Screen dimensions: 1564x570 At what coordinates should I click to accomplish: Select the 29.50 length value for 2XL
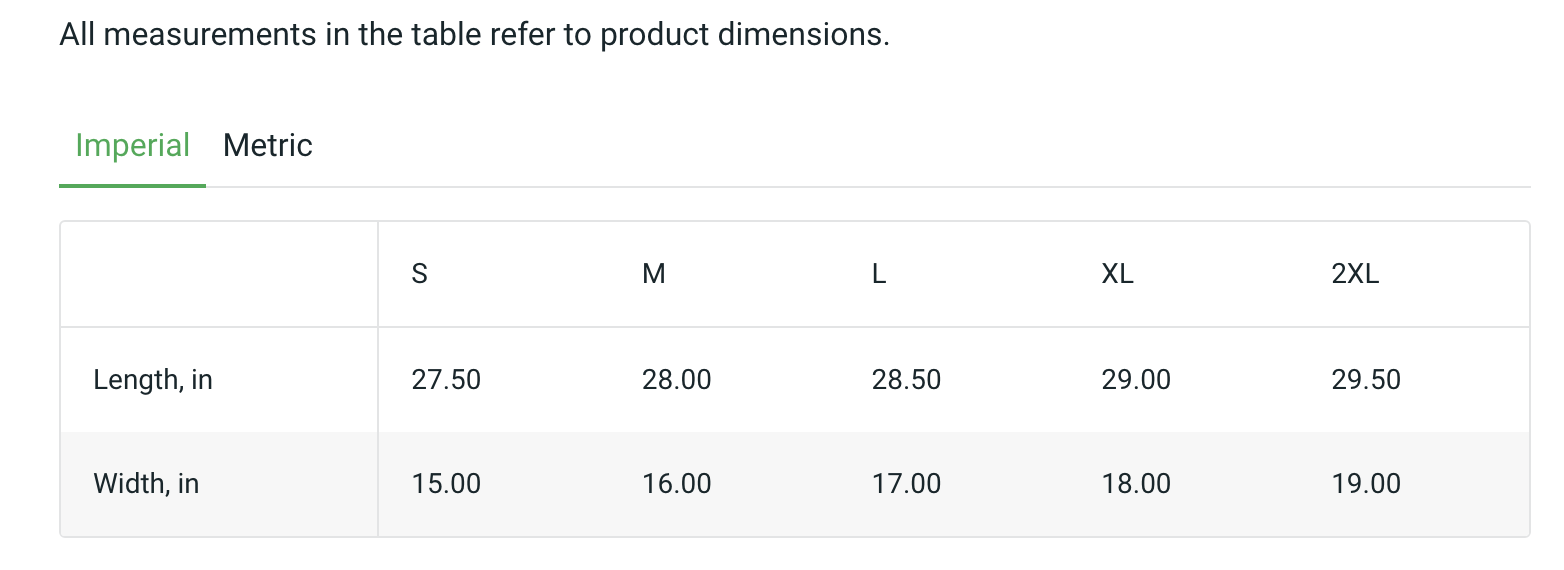tap(1366, 380)
